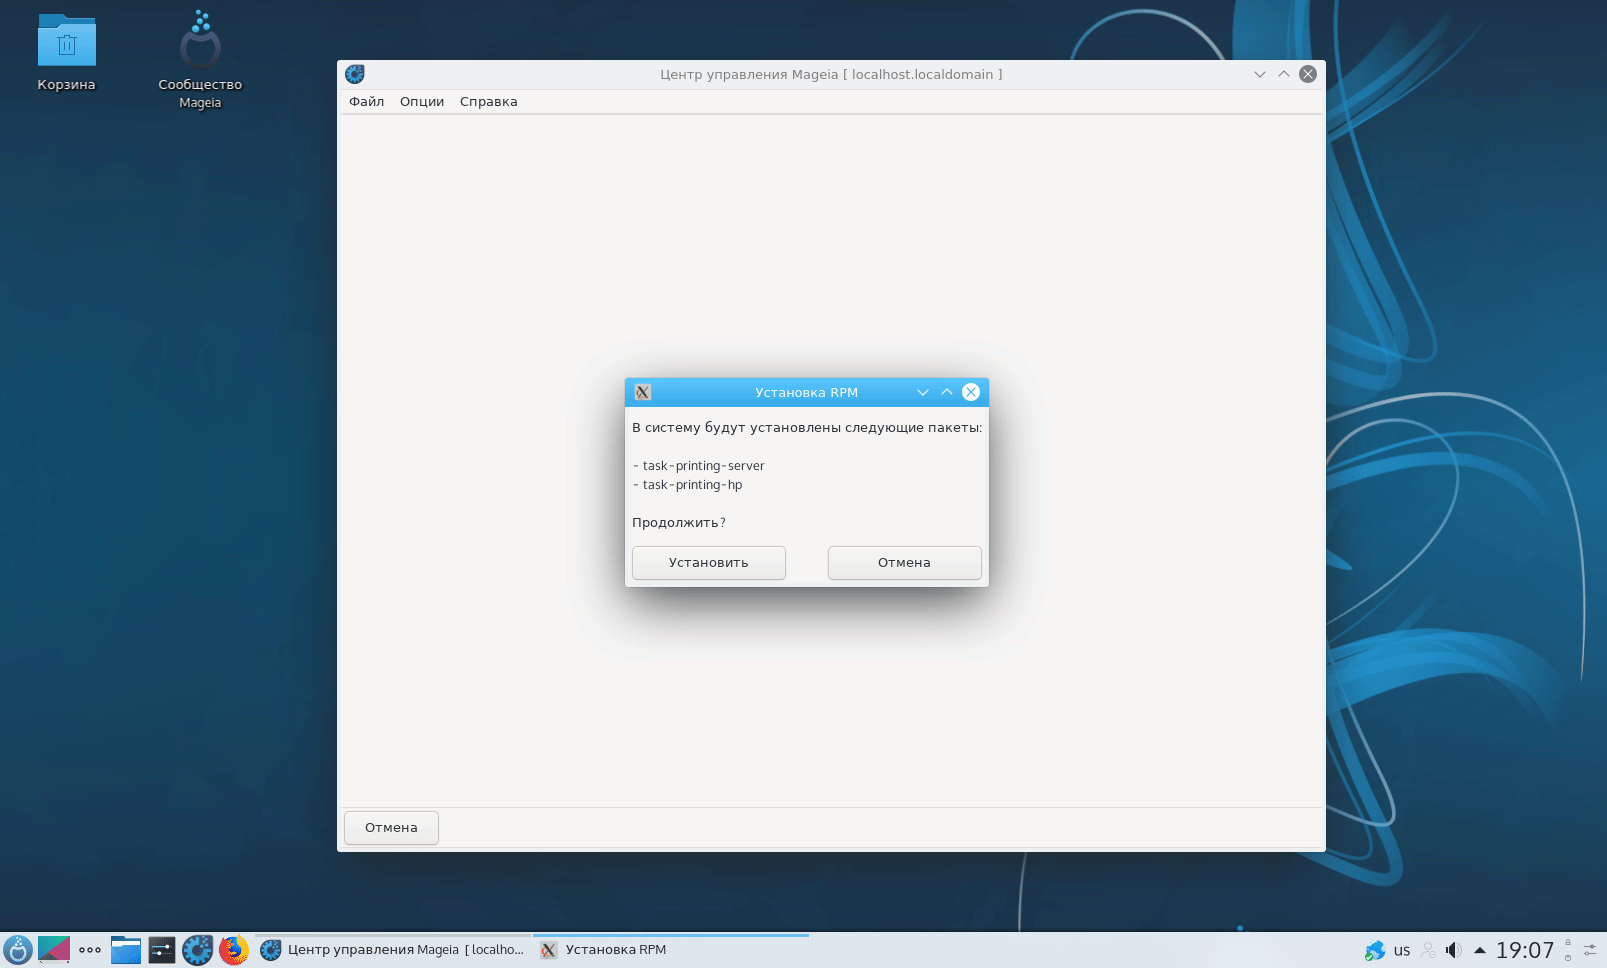Open the Сообщество Mageia desktop icon
1607x968 pixels.
coord(200,60)
